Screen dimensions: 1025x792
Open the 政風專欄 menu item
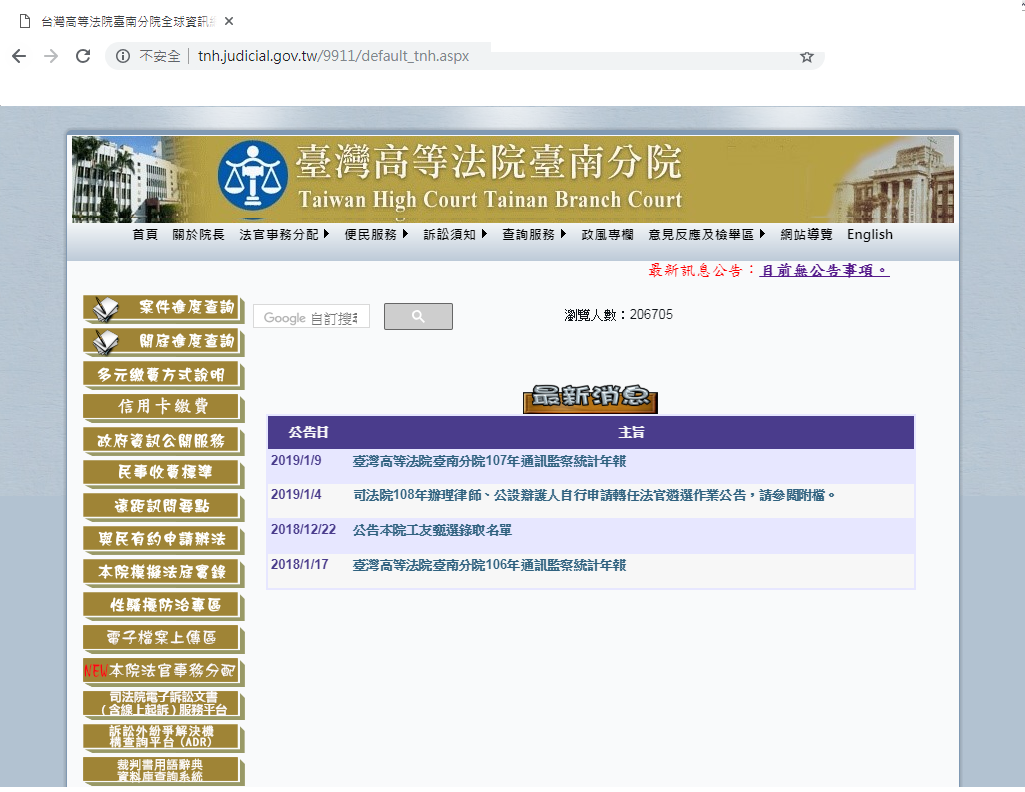coord(607,235)
